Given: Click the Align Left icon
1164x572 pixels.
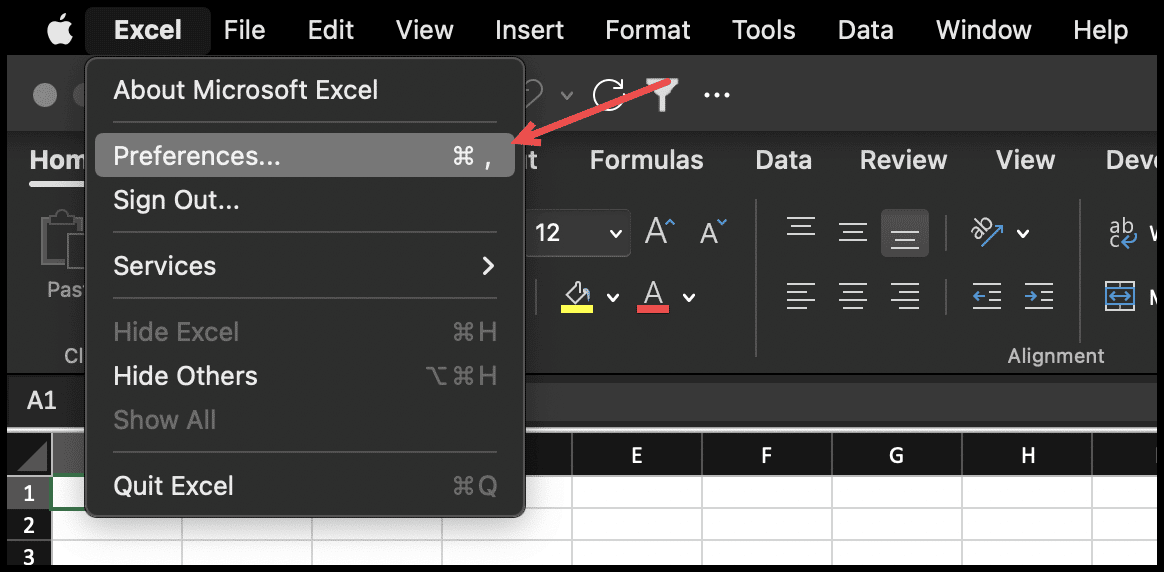Looking at the screenshot, I should coord(800,297).
